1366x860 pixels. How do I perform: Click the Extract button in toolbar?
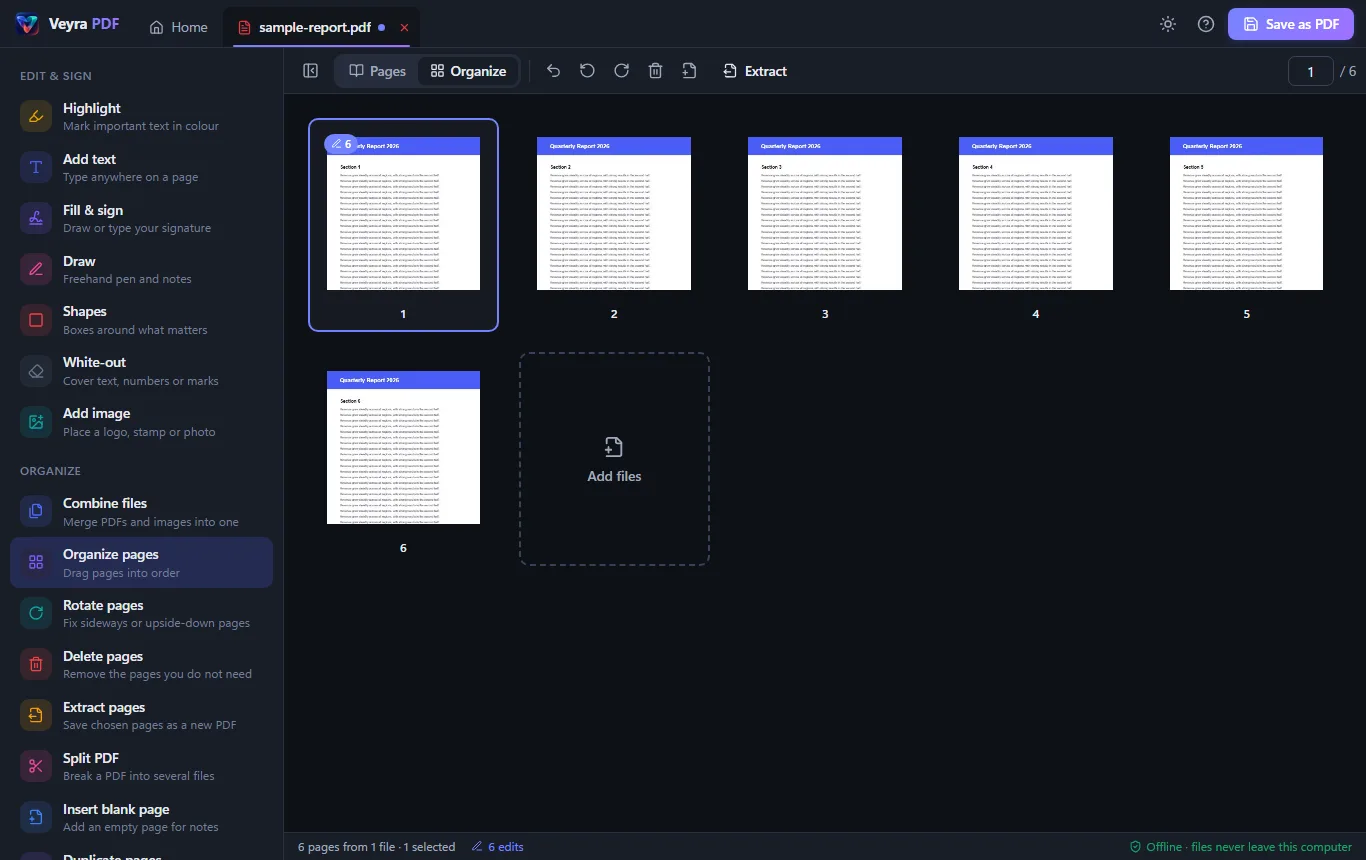coord(755,71)
